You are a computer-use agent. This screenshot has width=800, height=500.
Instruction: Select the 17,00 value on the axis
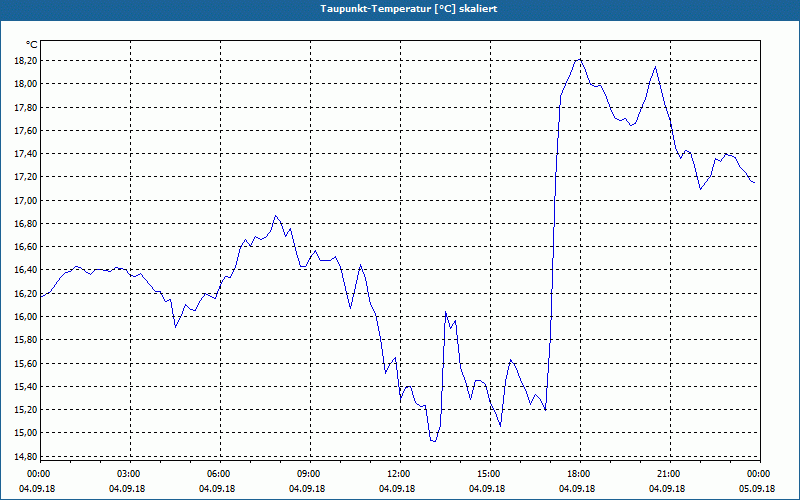pos(28,201)
